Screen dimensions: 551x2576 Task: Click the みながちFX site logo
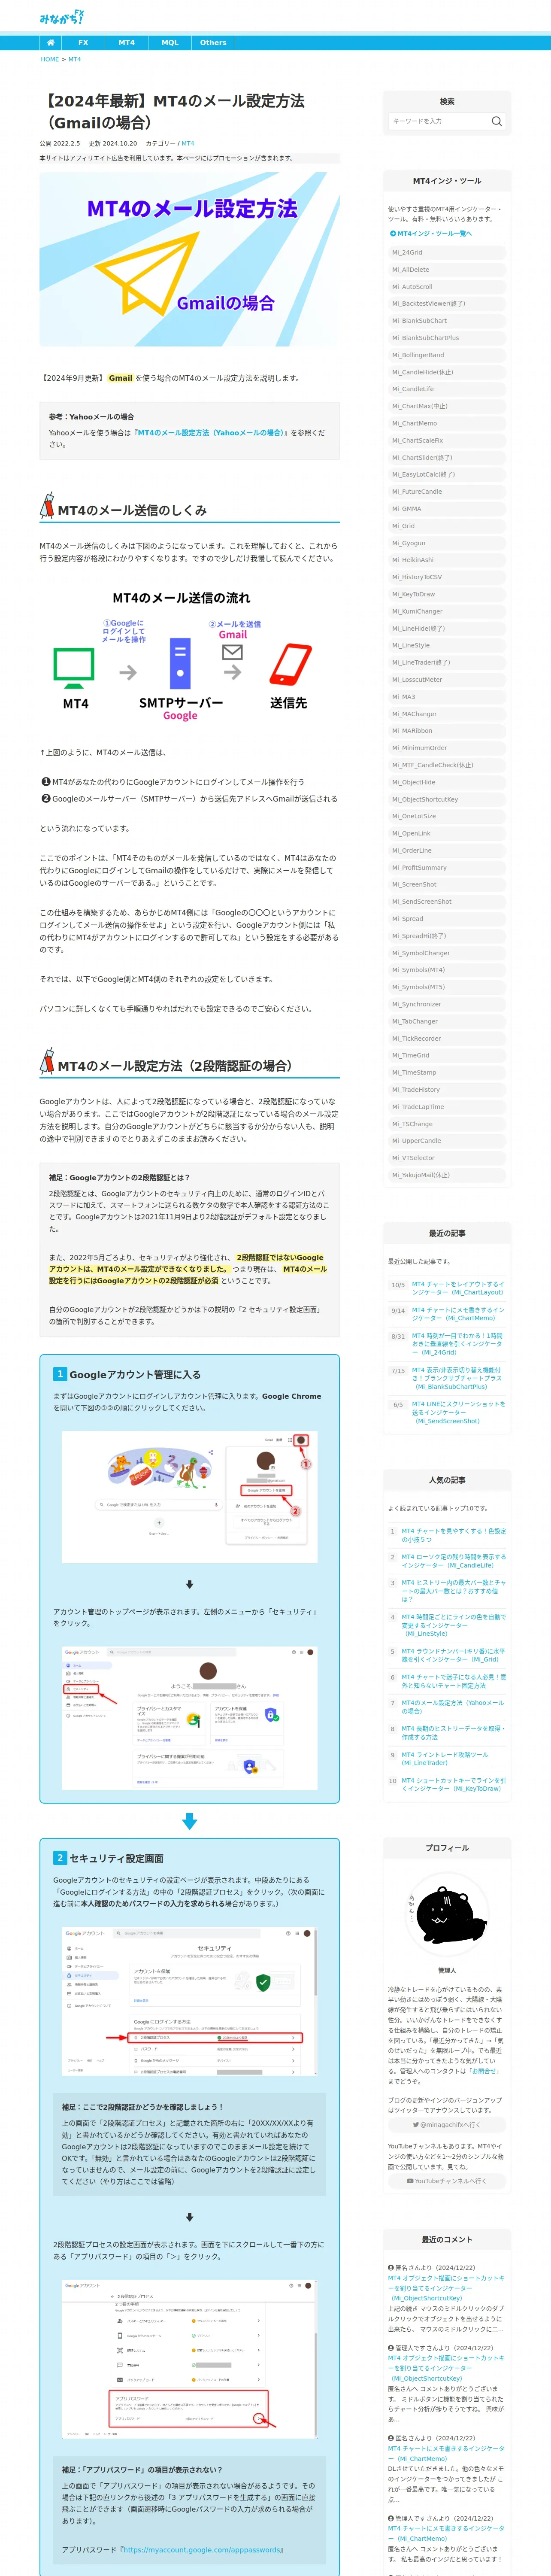(61, 17)
